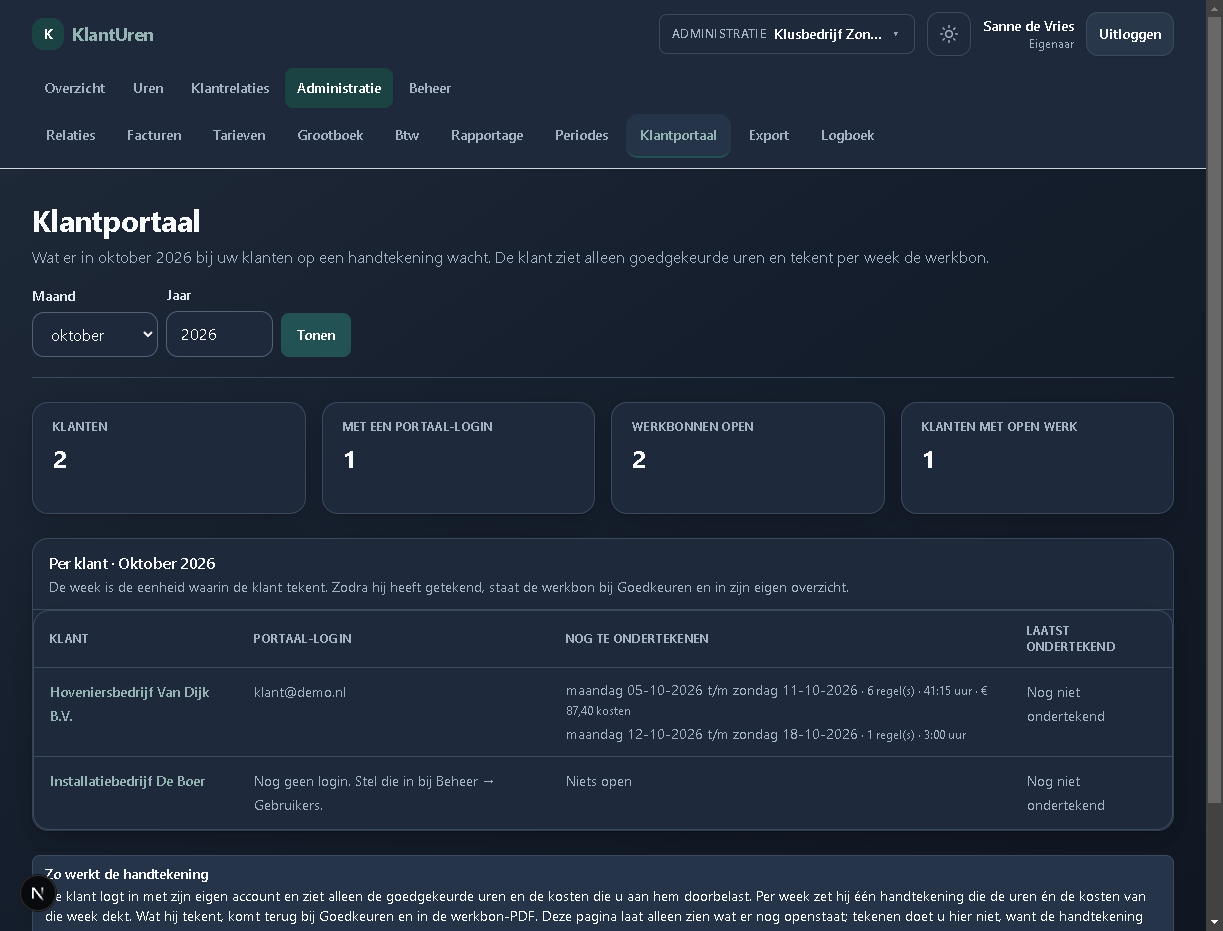The height and width of the screenshot is (931, 1223).
Task: Open the Logboek sub-tab
Action: pyautogui.click(x=848, y=135)
